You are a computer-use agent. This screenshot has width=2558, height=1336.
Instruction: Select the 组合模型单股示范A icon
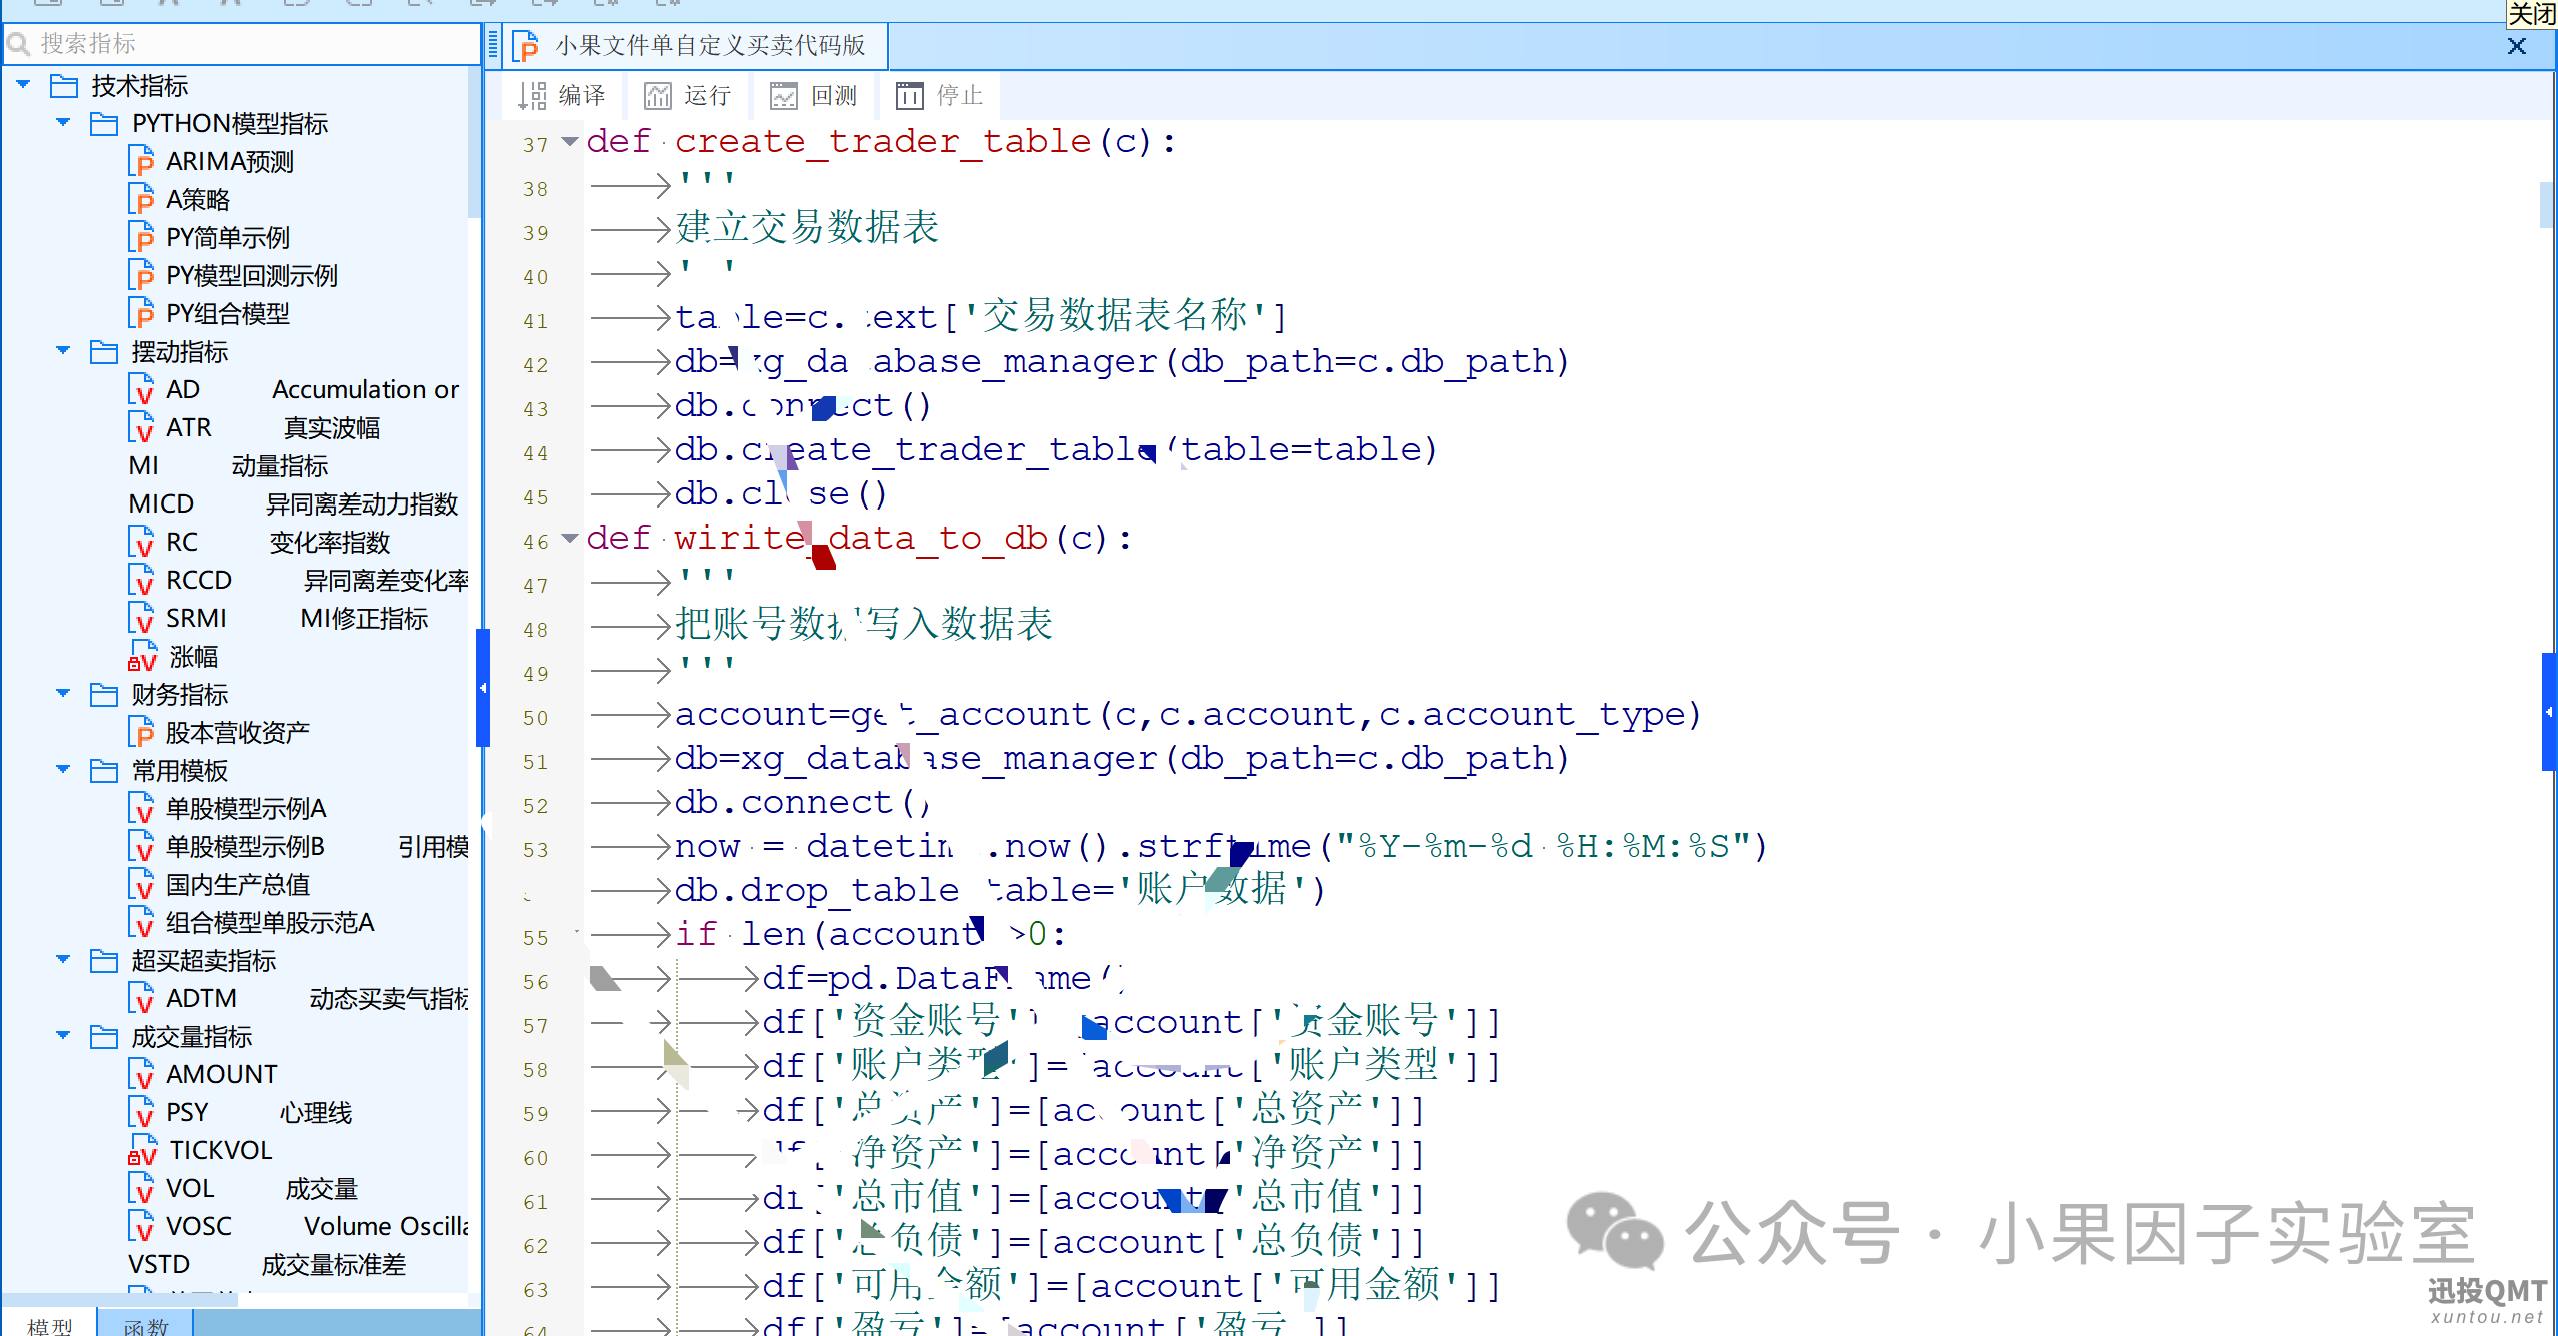141,922
